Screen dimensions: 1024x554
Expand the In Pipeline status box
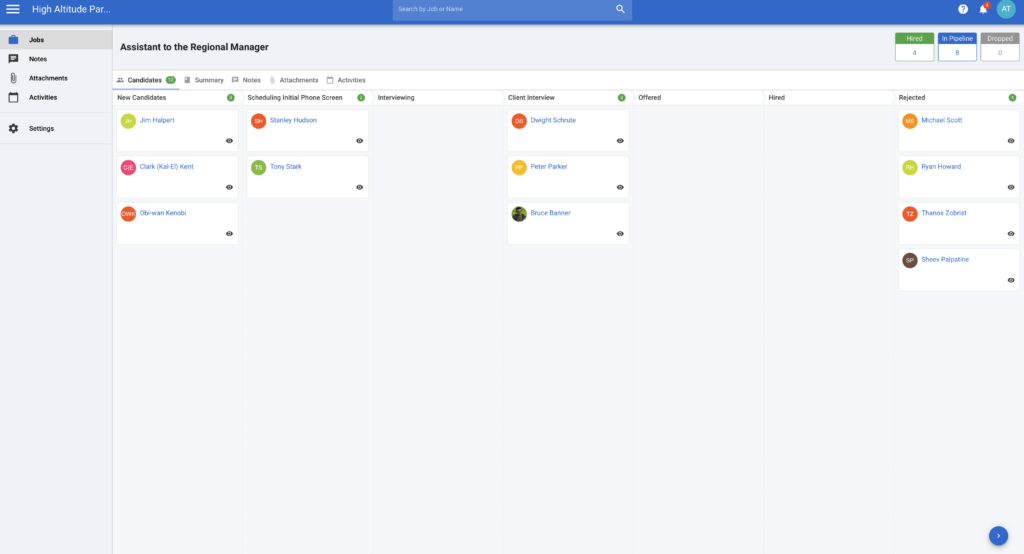[957, 46]
